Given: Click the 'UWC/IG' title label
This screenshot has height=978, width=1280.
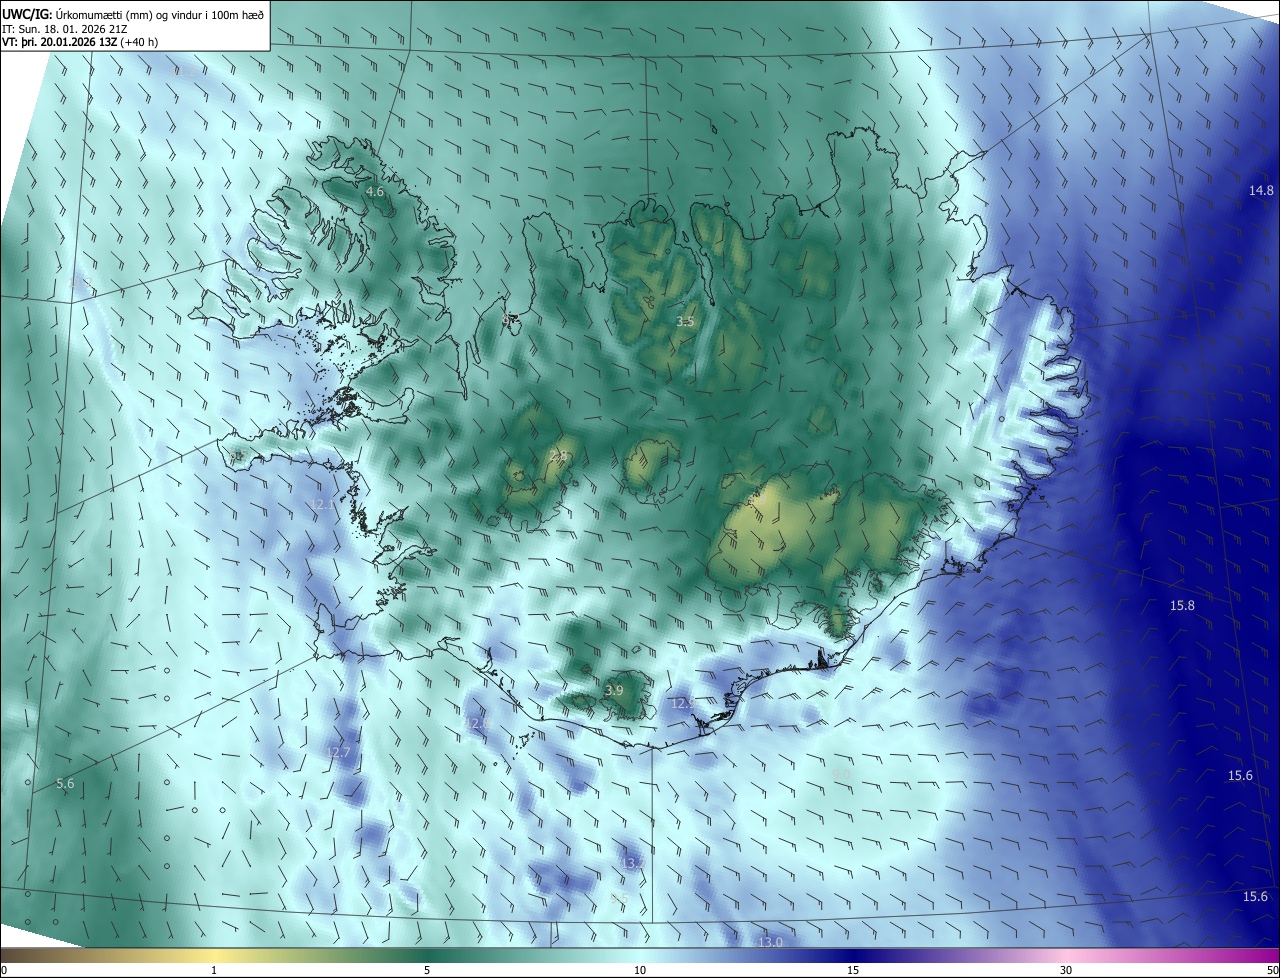Looking at the screenshot, I should click(x=27, y=14).
